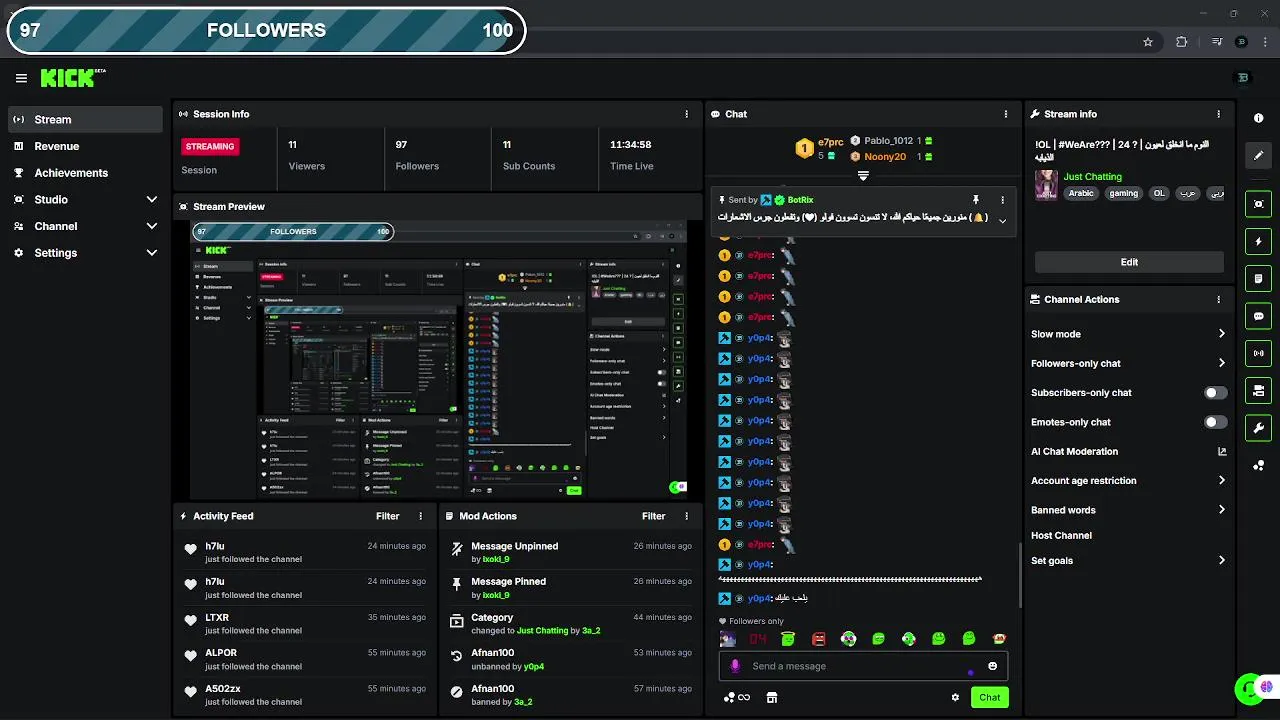The height and width of the screenshot is (720, 1280).
Task: Open Channel Actions panel options menu
Action: (1218, 299)
